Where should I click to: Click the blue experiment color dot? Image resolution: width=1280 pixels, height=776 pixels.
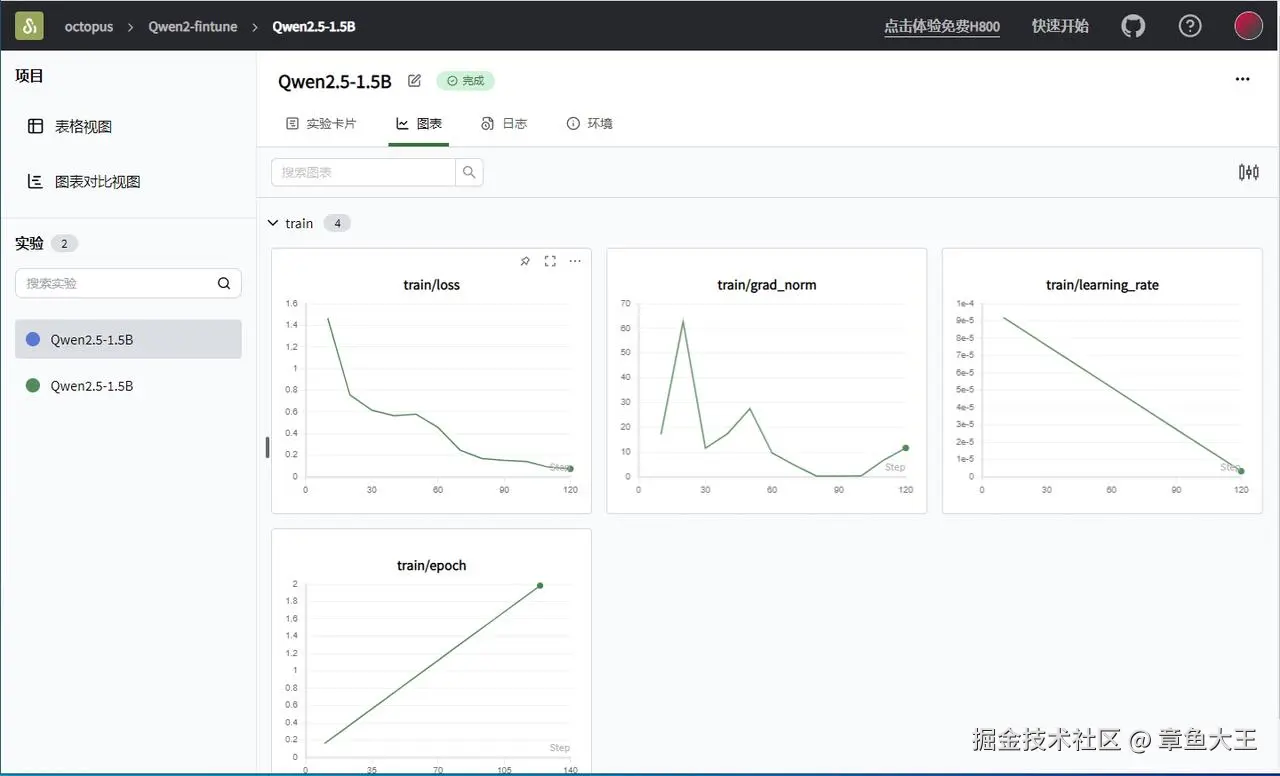[33, 339]
